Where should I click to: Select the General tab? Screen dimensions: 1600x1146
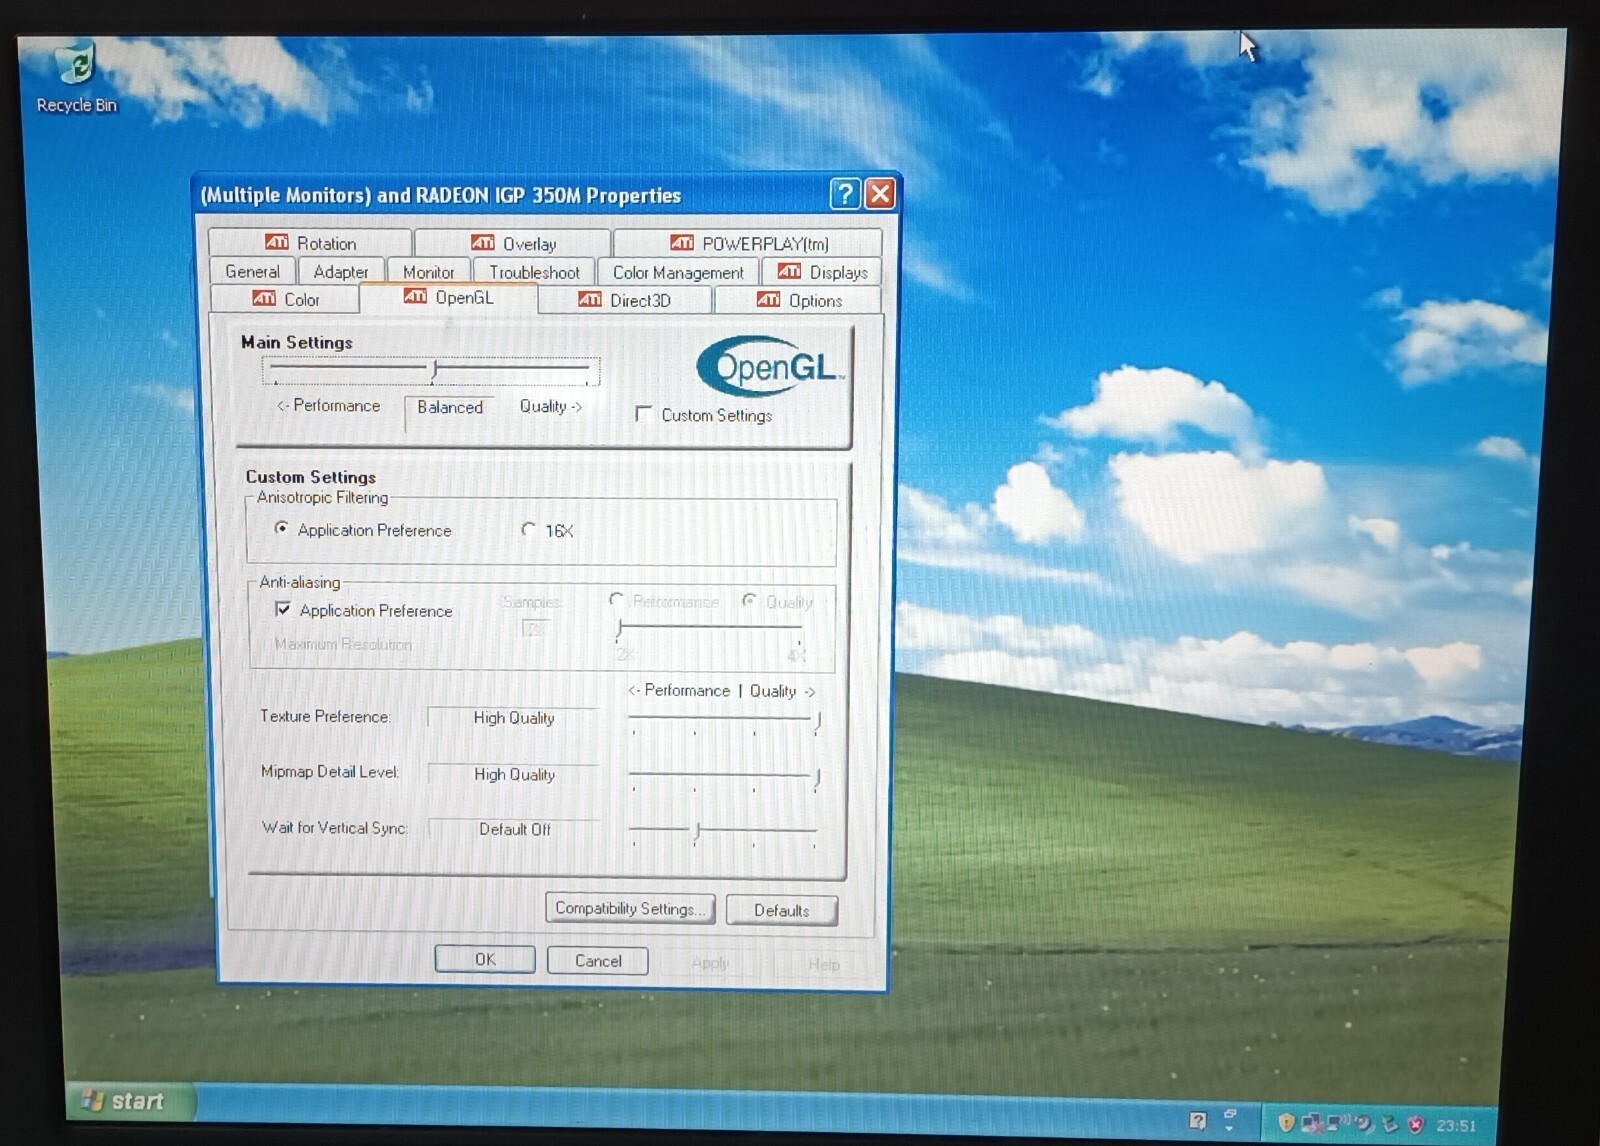[252, 272]
